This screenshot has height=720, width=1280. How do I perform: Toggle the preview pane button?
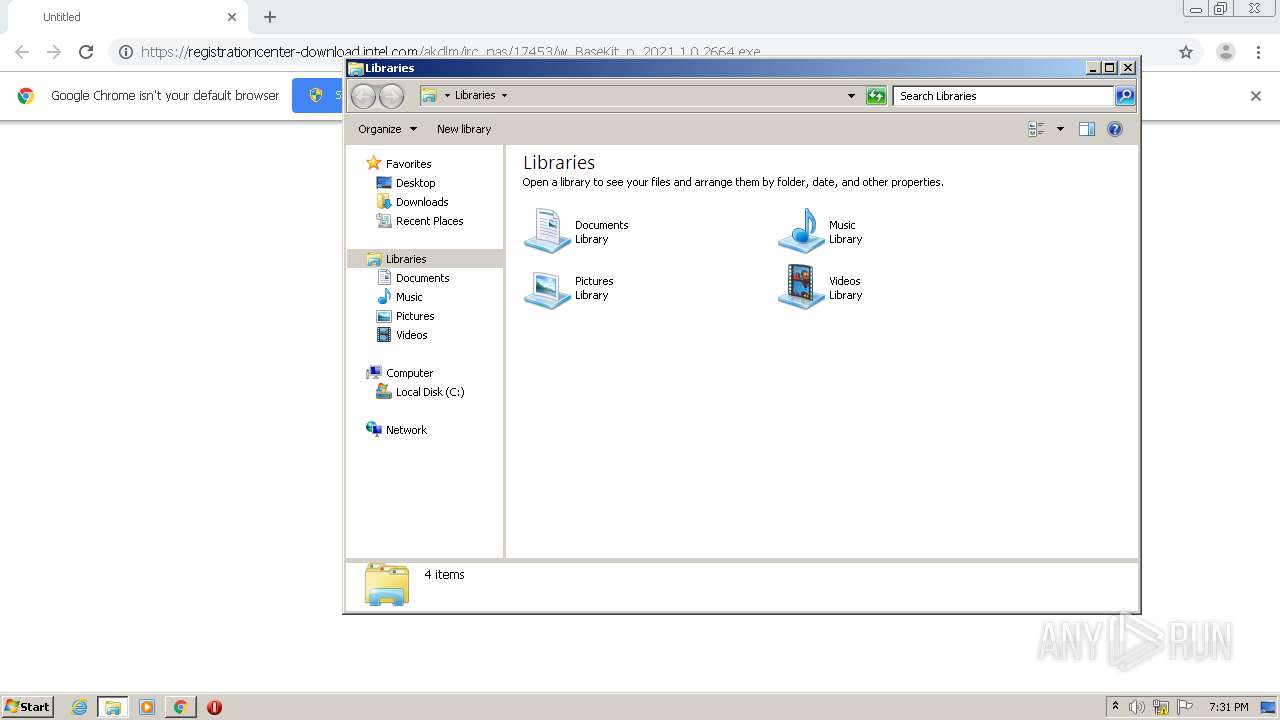point(1087,129)
